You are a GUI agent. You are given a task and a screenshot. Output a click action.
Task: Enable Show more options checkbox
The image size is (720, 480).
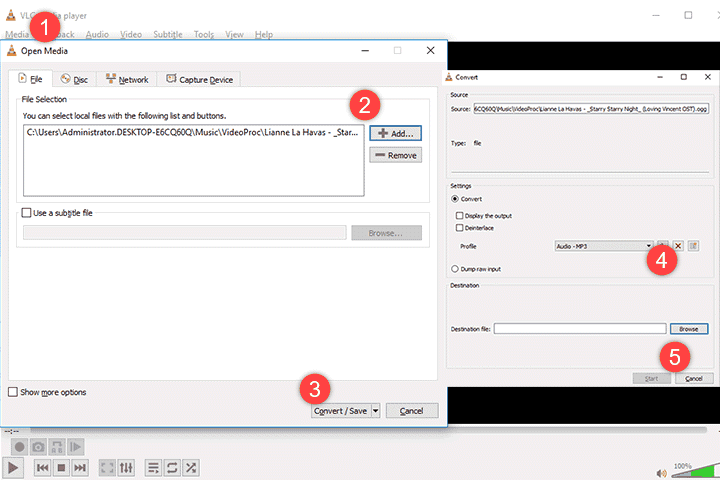13,392
